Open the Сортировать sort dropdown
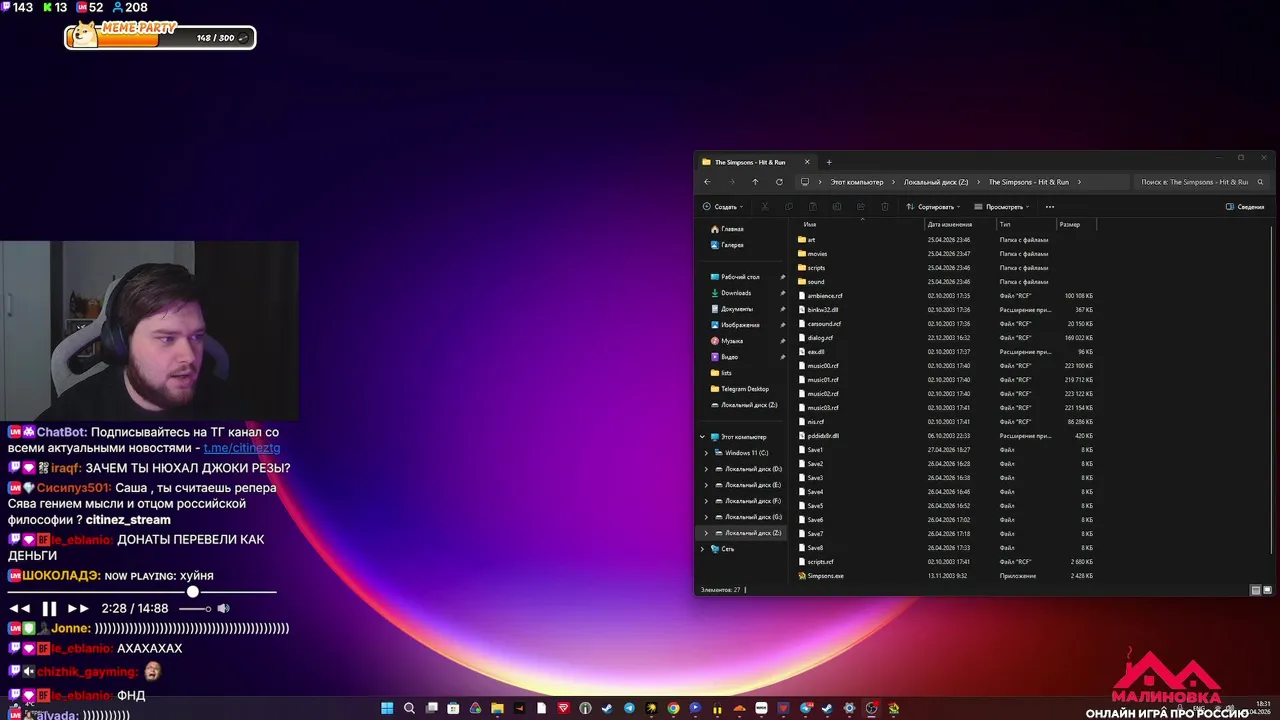1280x720 pixels. (933, 207)
